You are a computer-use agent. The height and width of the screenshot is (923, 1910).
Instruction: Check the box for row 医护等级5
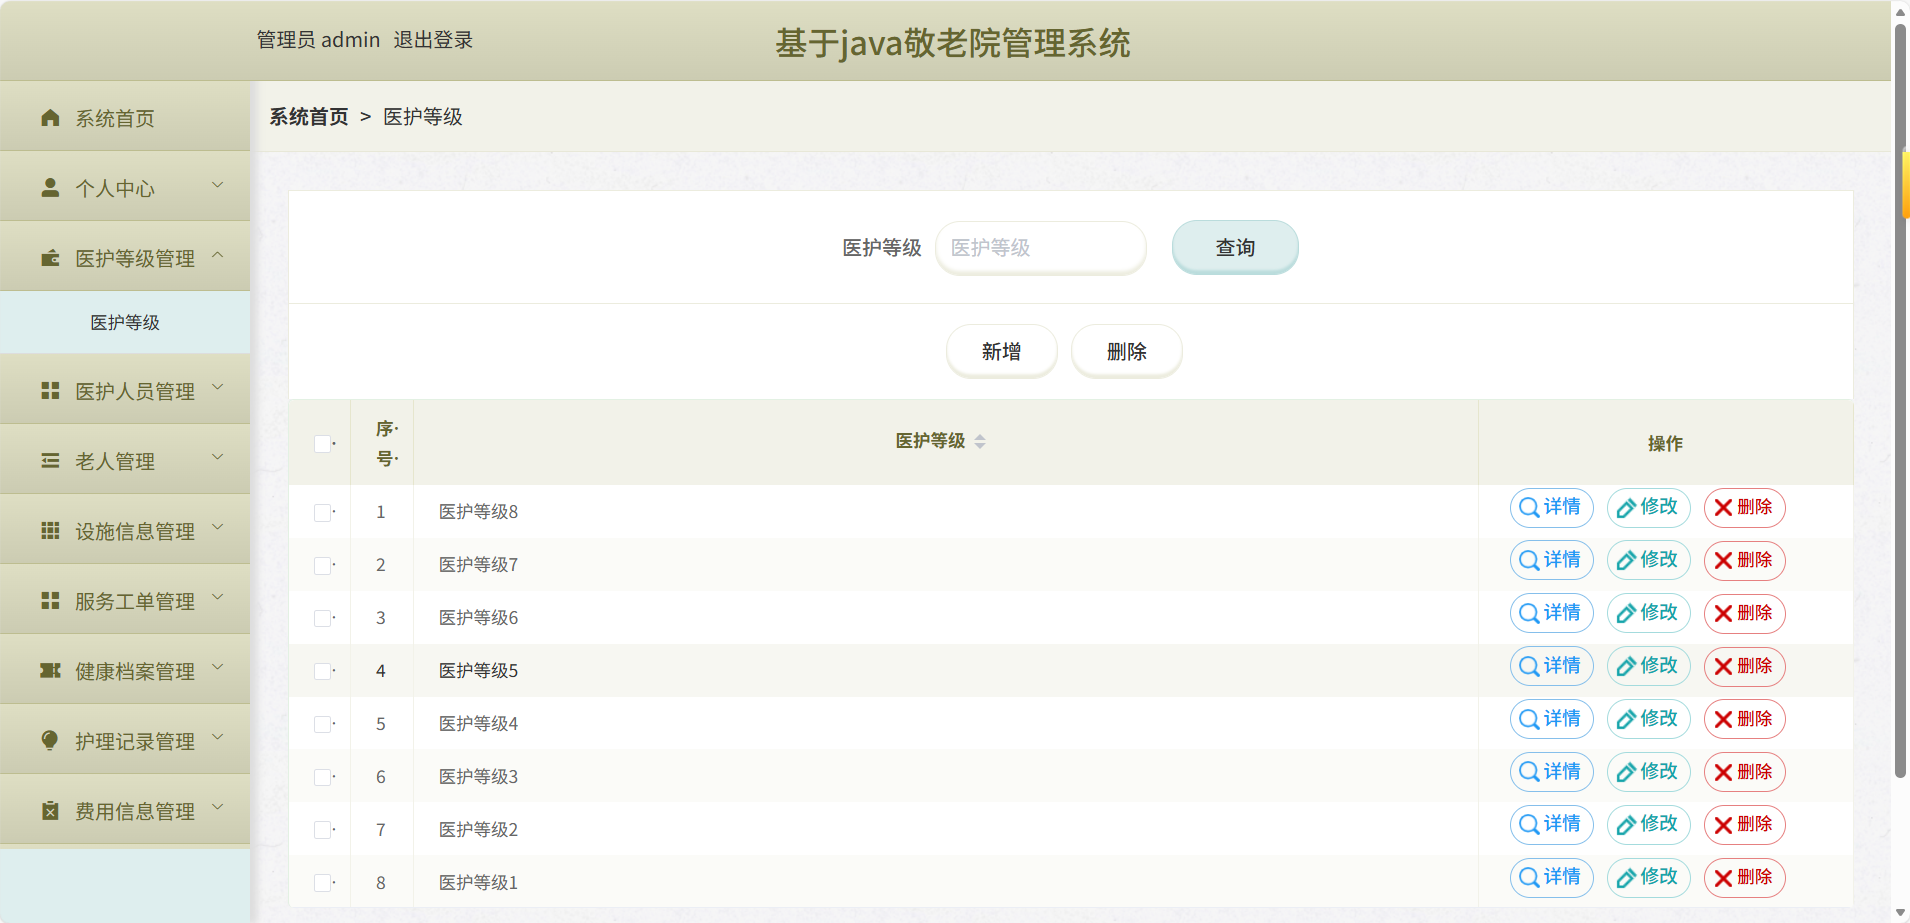coord(322,671)
